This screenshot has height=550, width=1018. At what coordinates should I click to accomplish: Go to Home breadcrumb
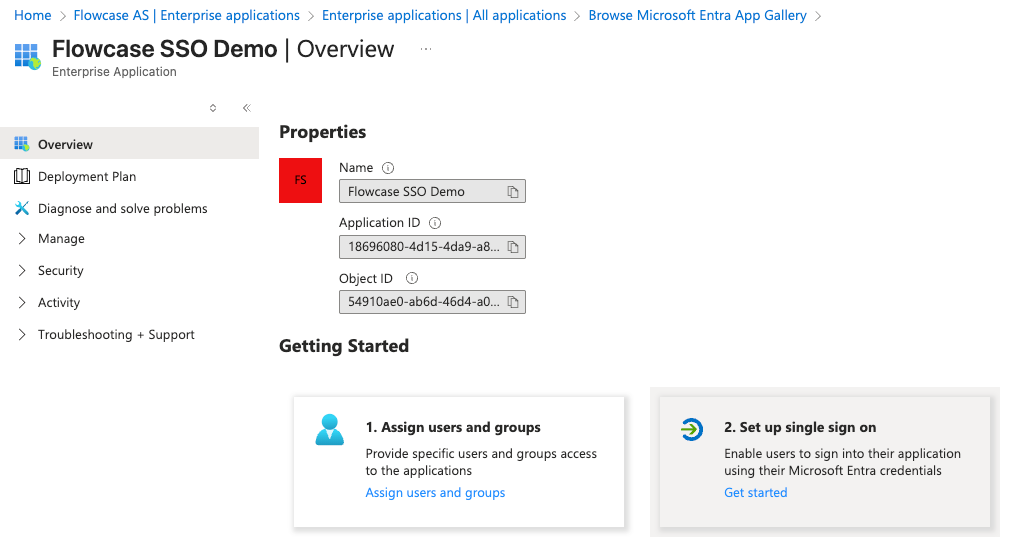tap(32, 15)
